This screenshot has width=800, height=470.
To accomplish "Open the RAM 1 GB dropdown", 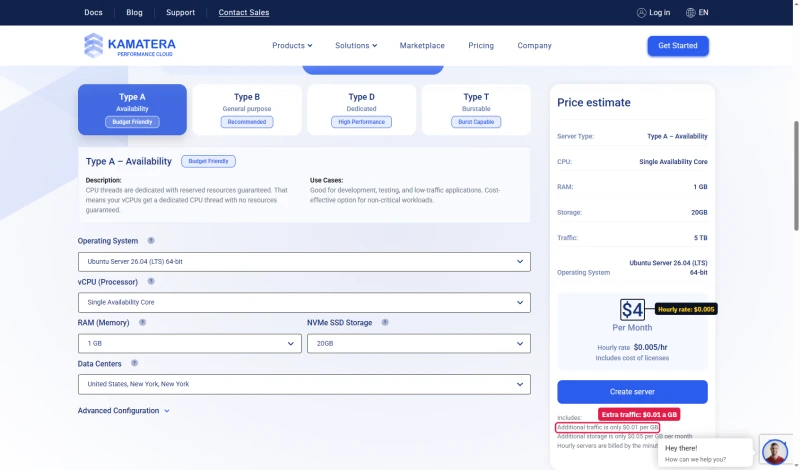I will [189, 343].
